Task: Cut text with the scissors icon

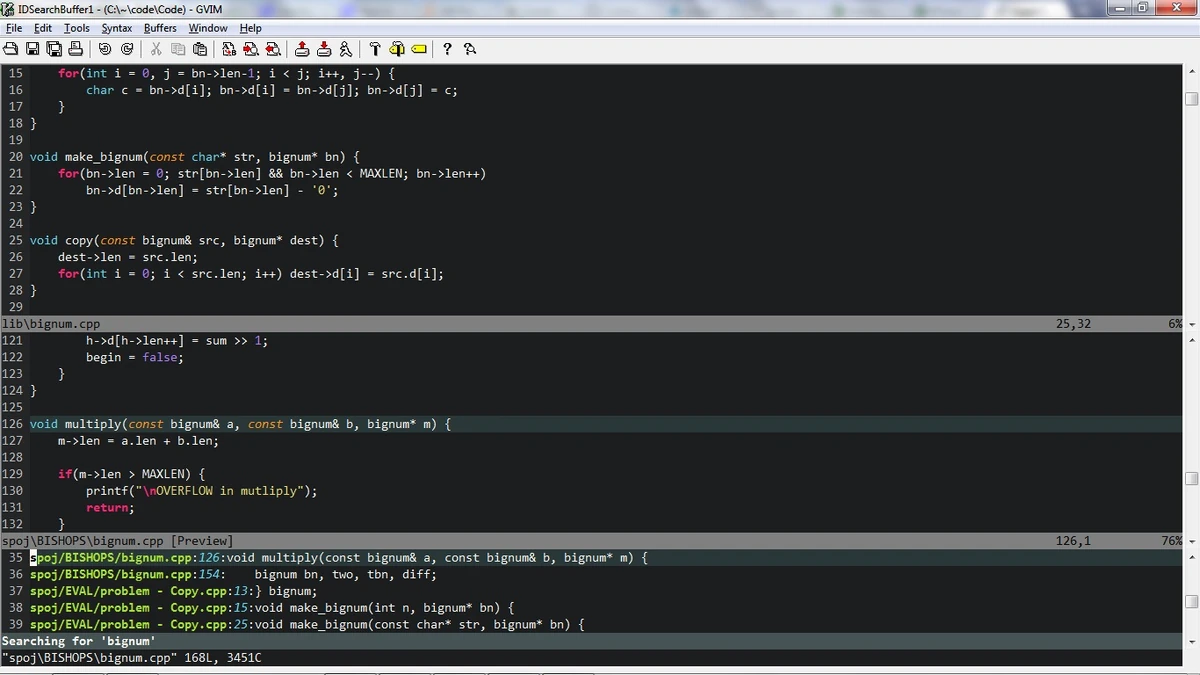Action: [156, 49]
